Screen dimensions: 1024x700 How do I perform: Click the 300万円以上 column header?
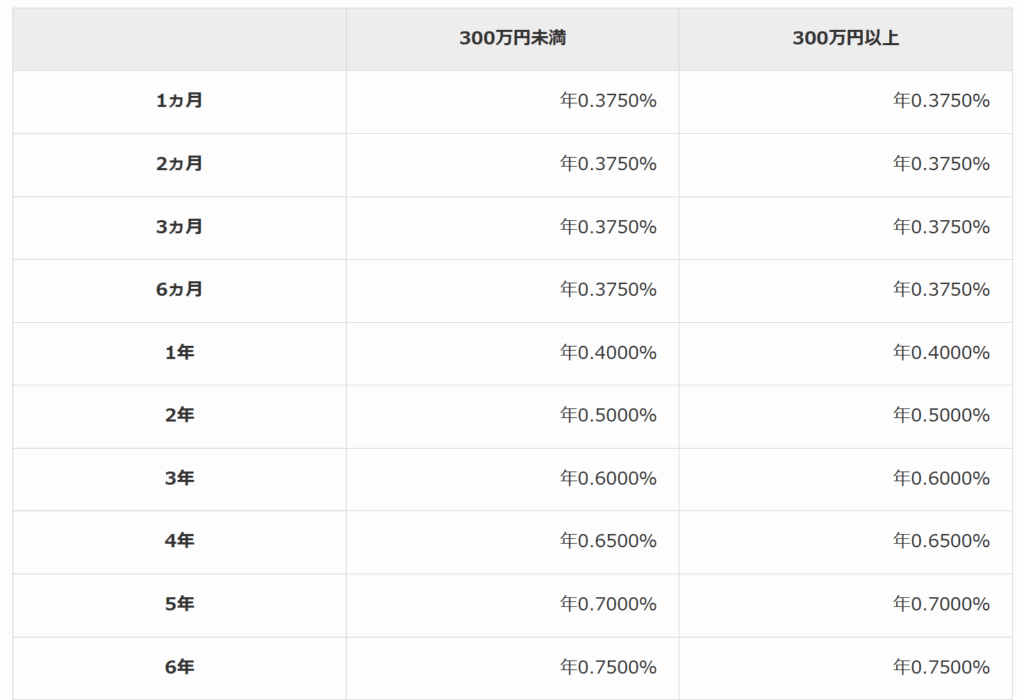pos(846,39)
